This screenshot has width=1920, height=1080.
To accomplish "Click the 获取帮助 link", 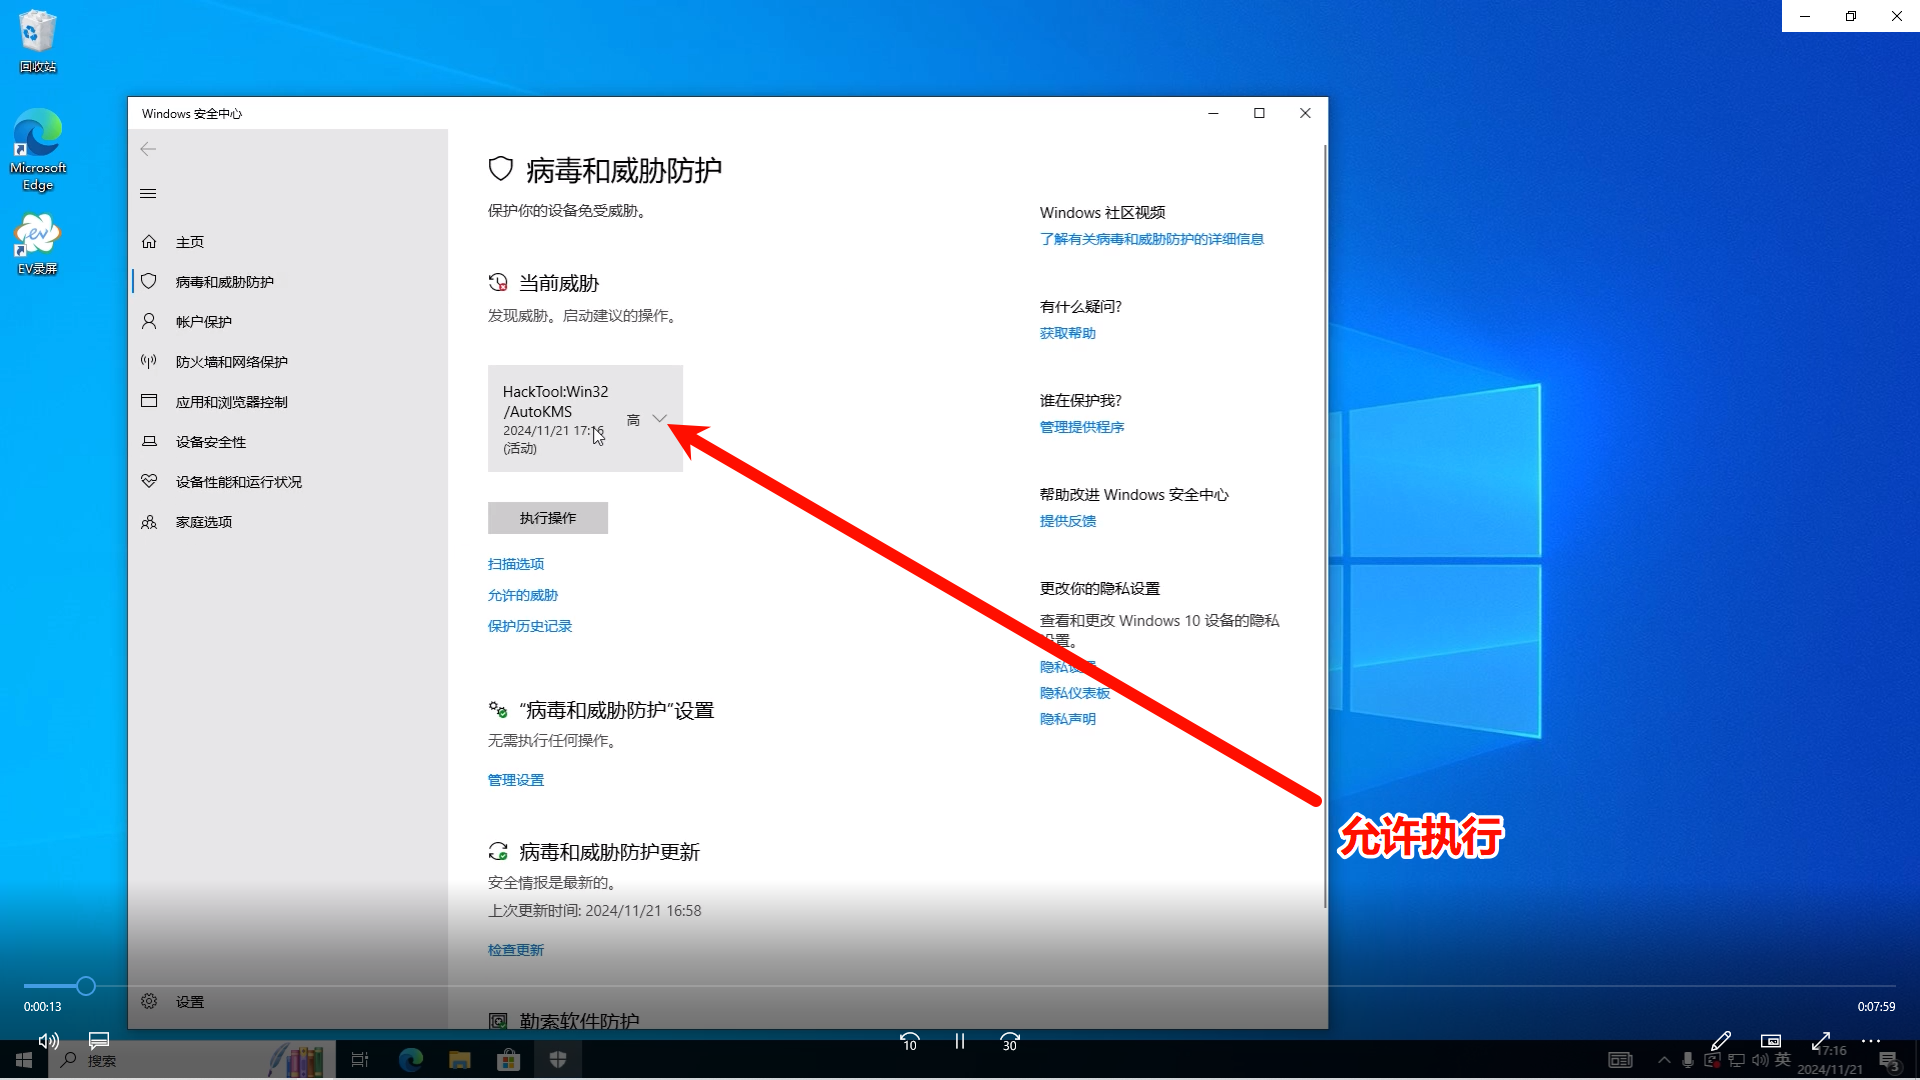I will [1068, 333].
